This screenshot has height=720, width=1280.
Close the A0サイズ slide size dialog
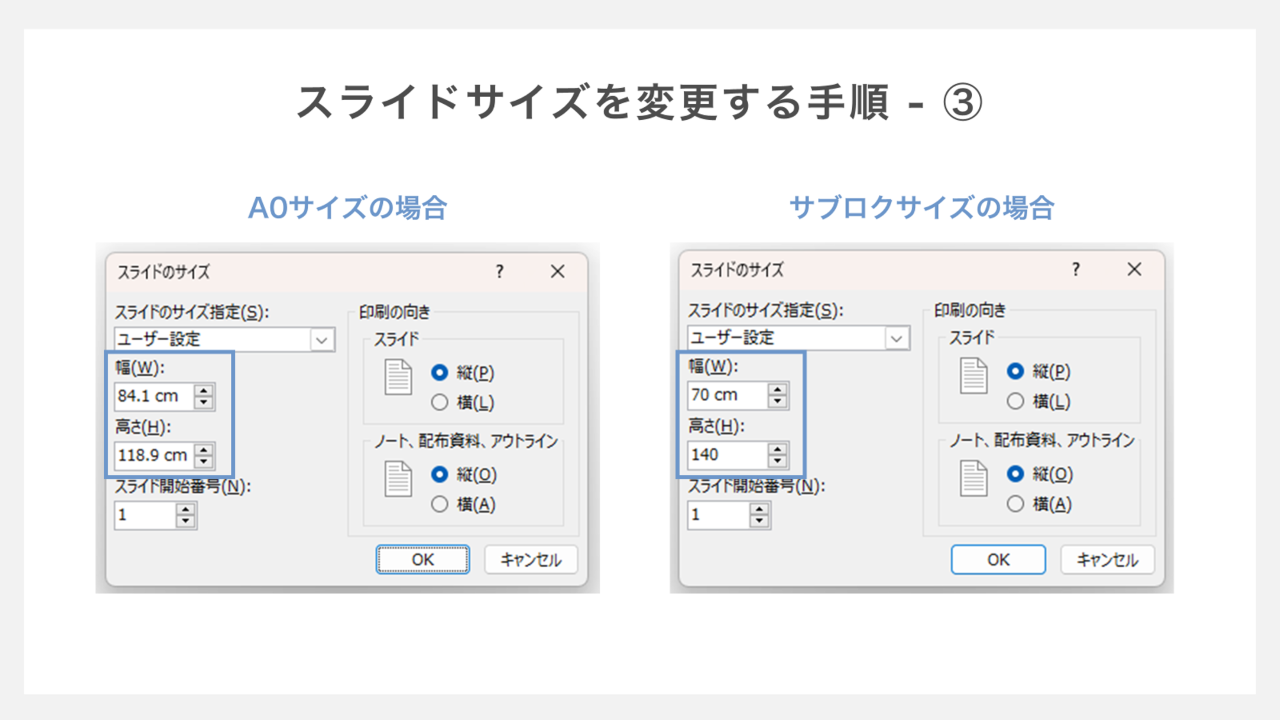(x=558, y=272)
